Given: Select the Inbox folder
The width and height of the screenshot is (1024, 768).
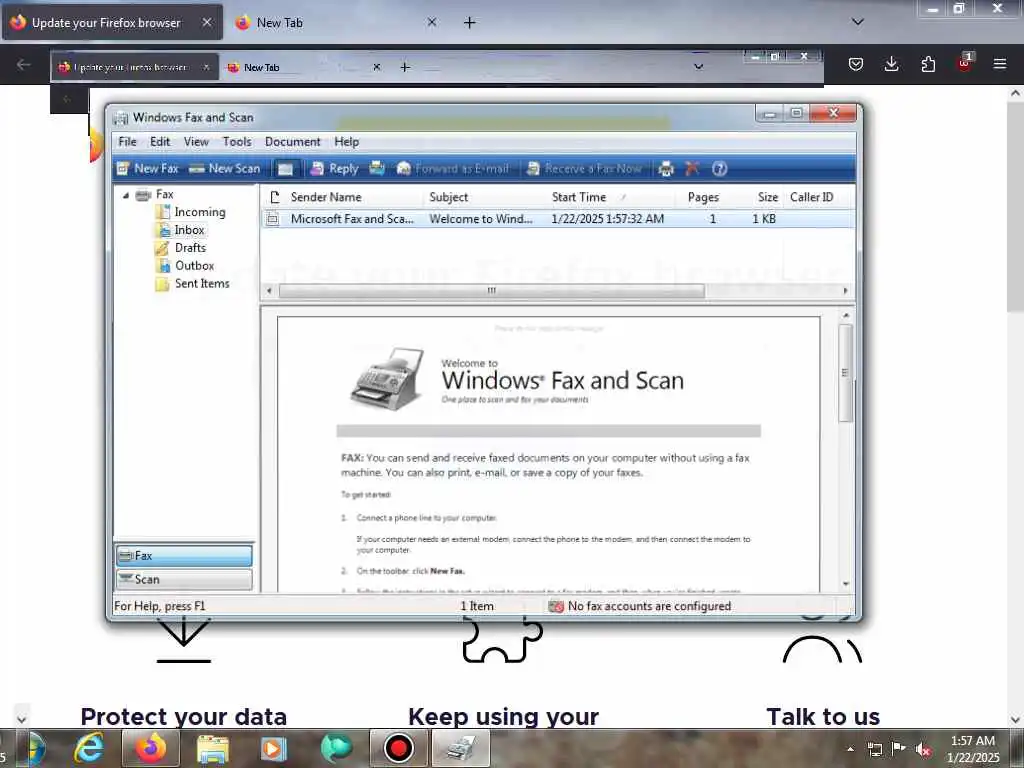Looking at the screenshot, I should (189, 230).
